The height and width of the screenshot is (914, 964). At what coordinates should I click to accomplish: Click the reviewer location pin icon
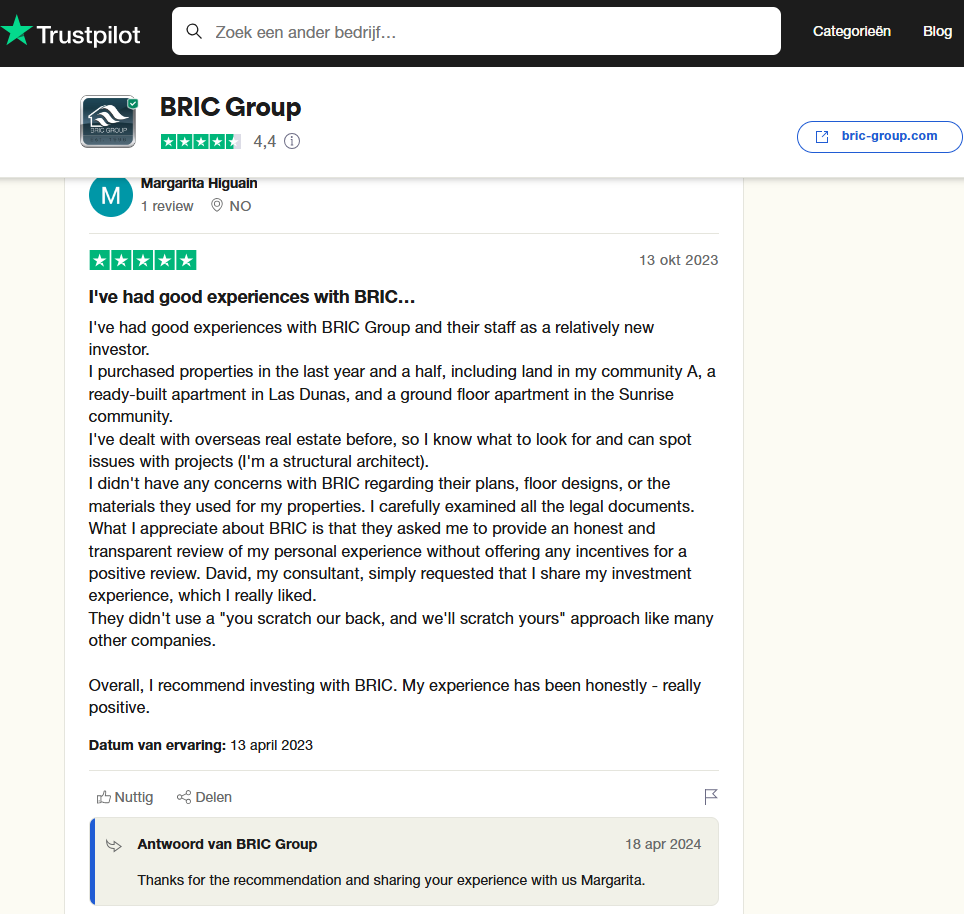216,205
